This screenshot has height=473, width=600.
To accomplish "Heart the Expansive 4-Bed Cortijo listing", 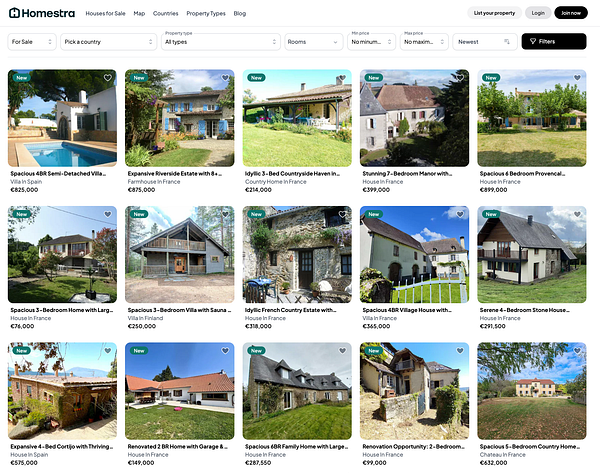I will coord(108,351).
